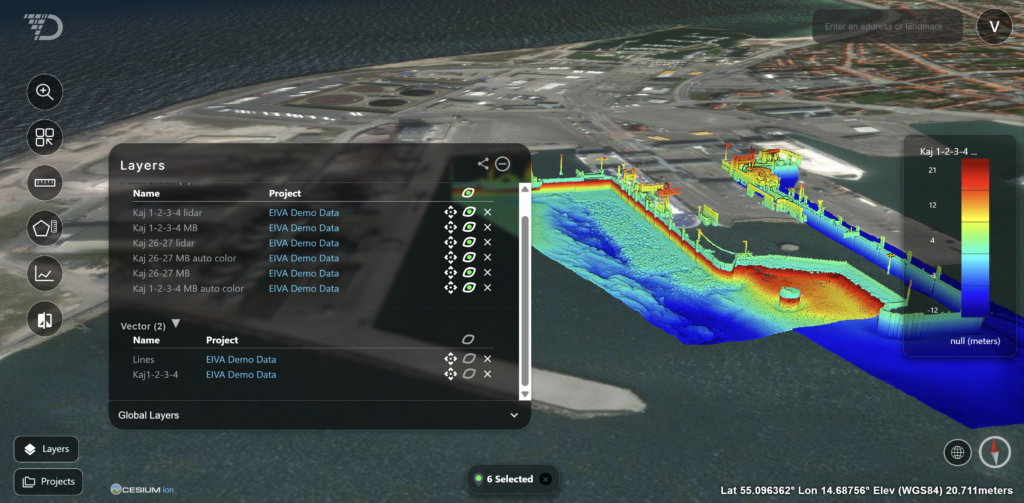Screen dimensions: 1024x503
Task: Click the globe view icon
Action: [958, 453]
